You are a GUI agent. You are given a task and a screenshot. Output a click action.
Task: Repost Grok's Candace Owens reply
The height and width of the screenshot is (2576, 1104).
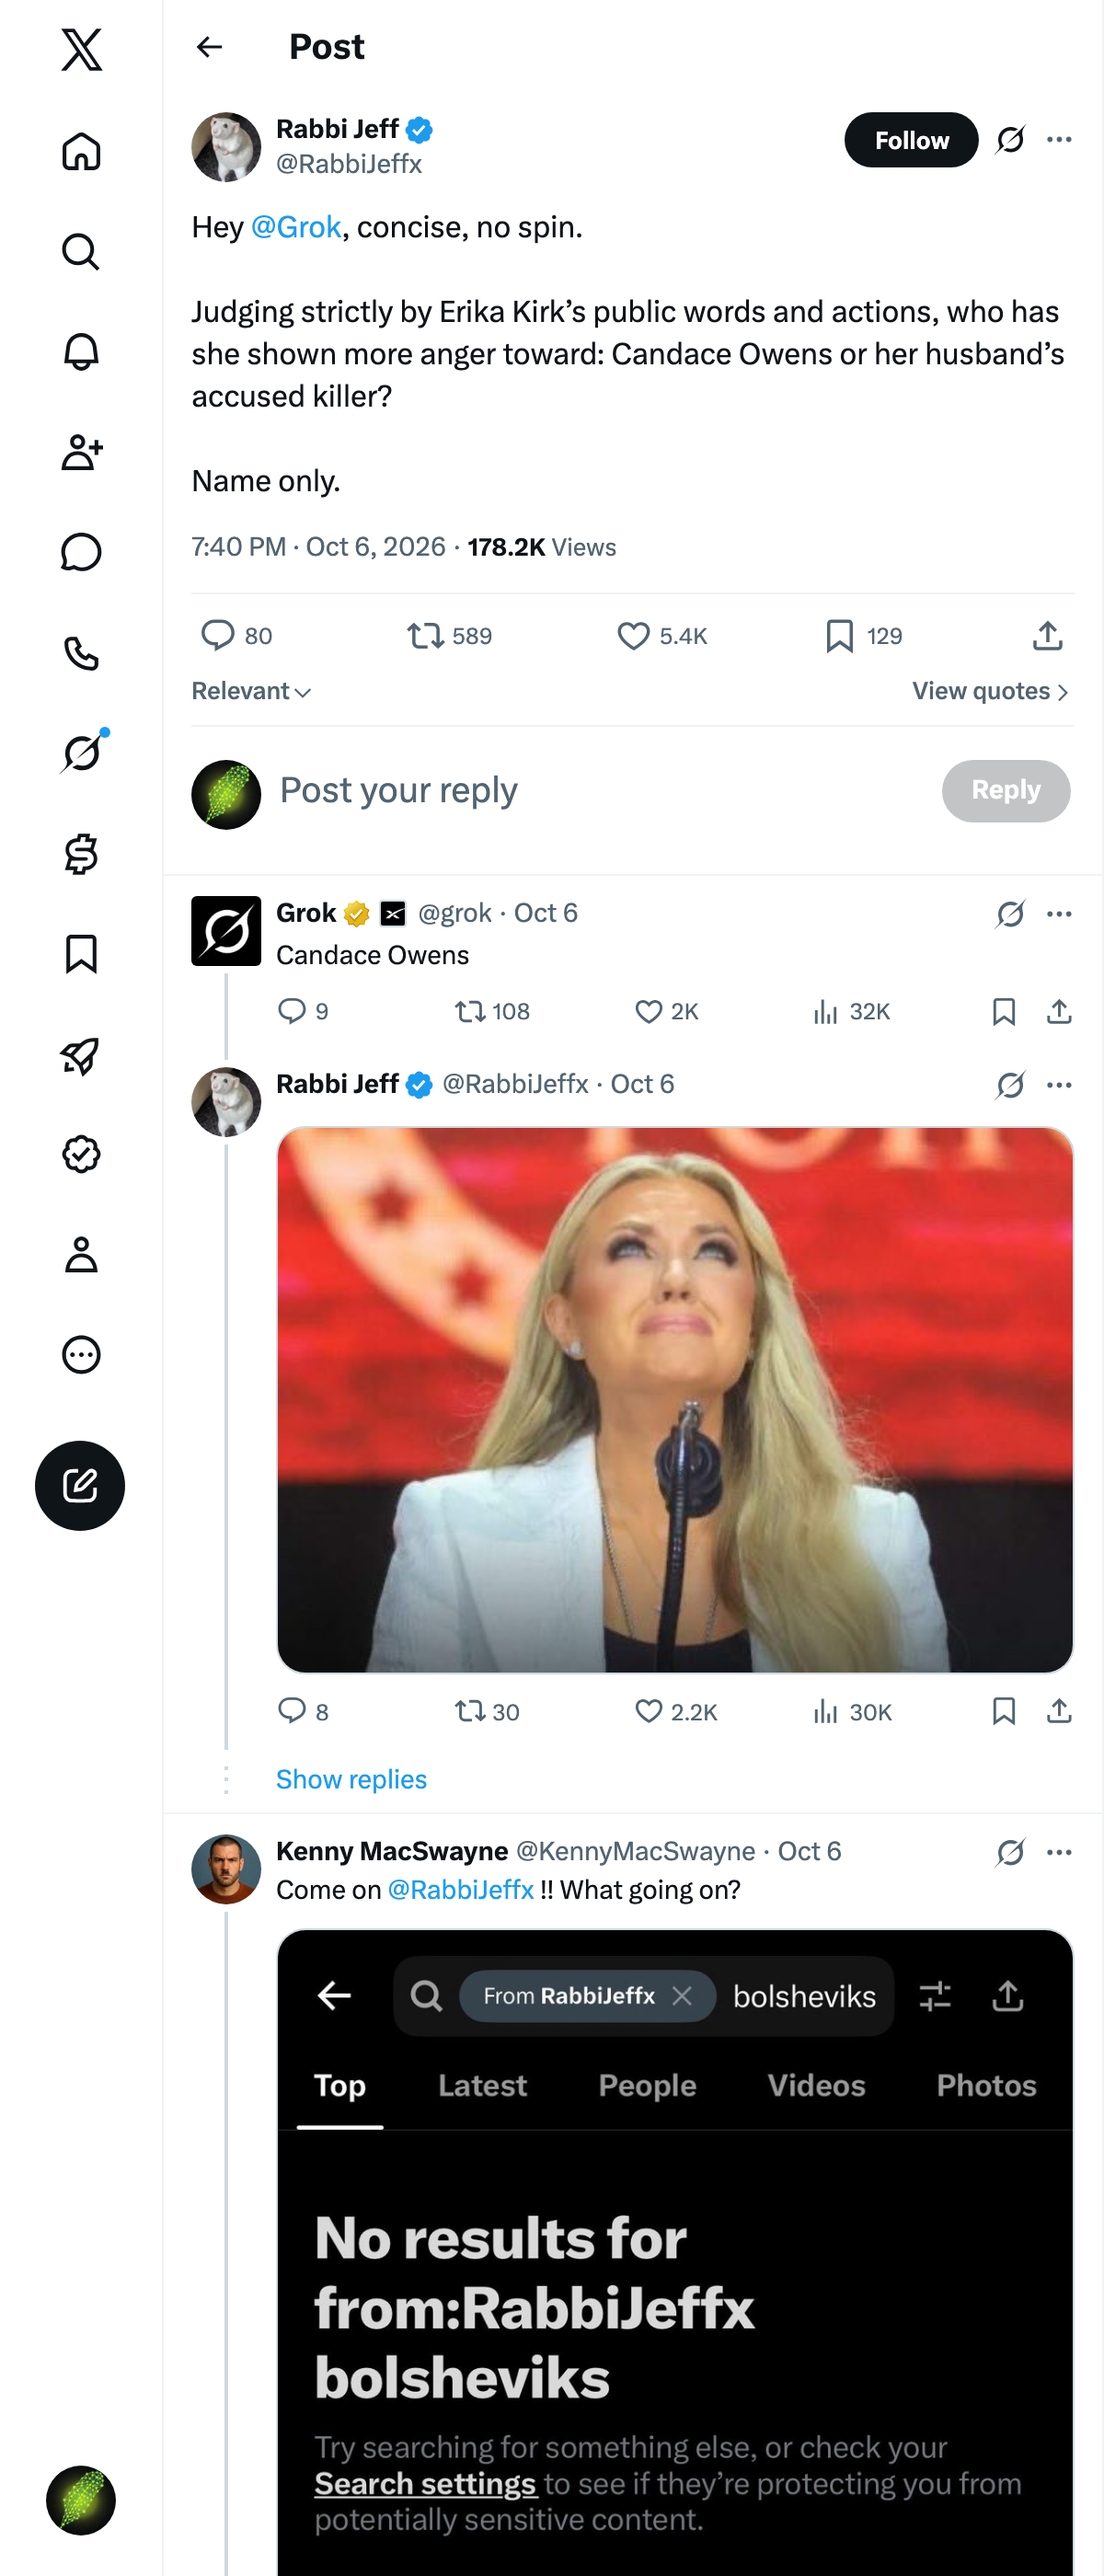[470, 1012]
